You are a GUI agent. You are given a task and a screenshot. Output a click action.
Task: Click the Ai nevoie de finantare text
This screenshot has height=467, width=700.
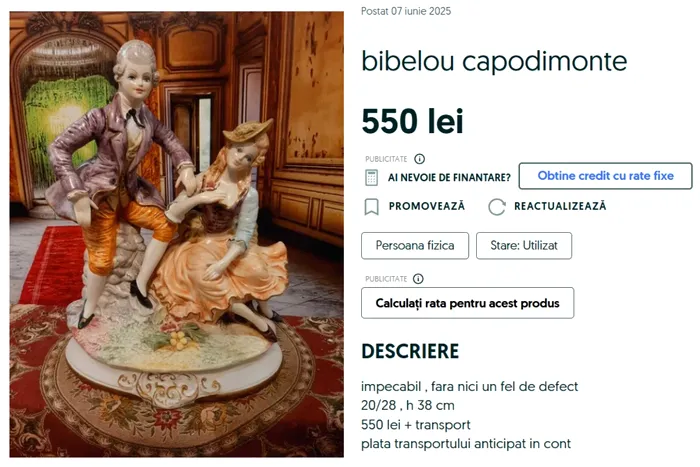point(449,178)
